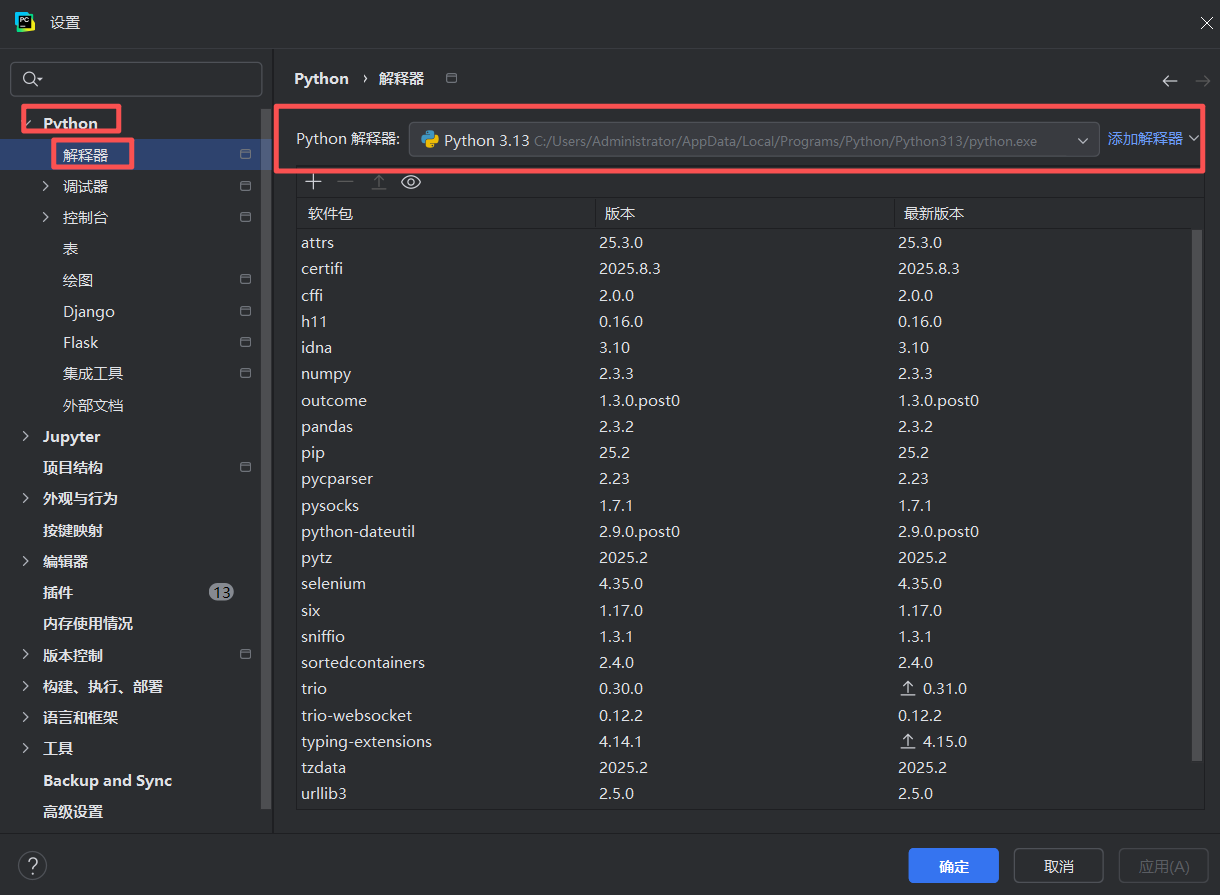This screenshot has width=1220, height=895.
Task: Click the back navigation arrow
Action: [1170, 80]
